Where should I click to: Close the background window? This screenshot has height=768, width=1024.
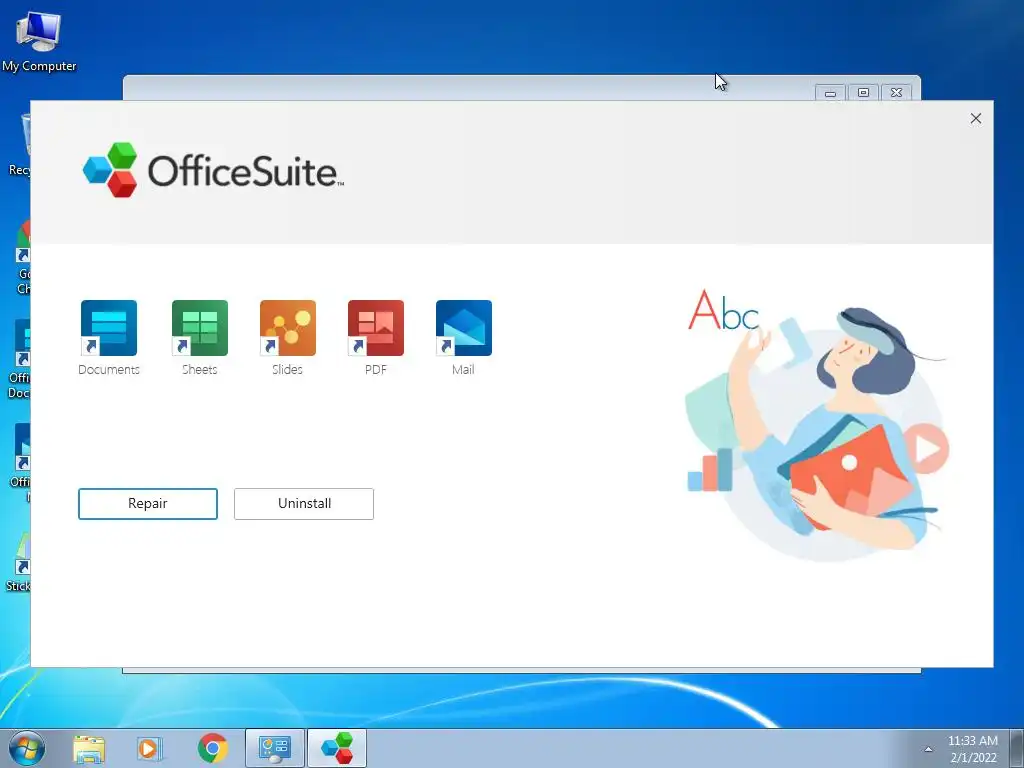click(897, 93)
